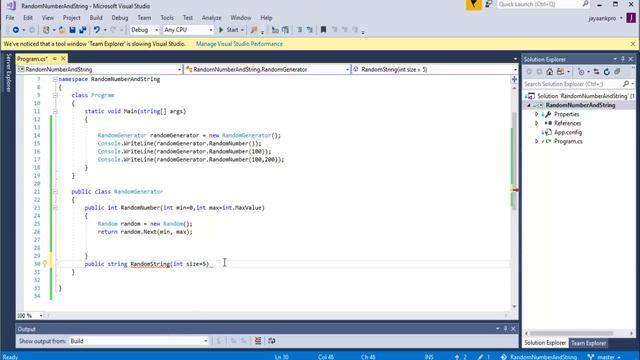Image resolution: width=640 pixels, height=360 pixels.
Task: Expand the Properties node in Solution Explorer
Action: coord(537,114)
